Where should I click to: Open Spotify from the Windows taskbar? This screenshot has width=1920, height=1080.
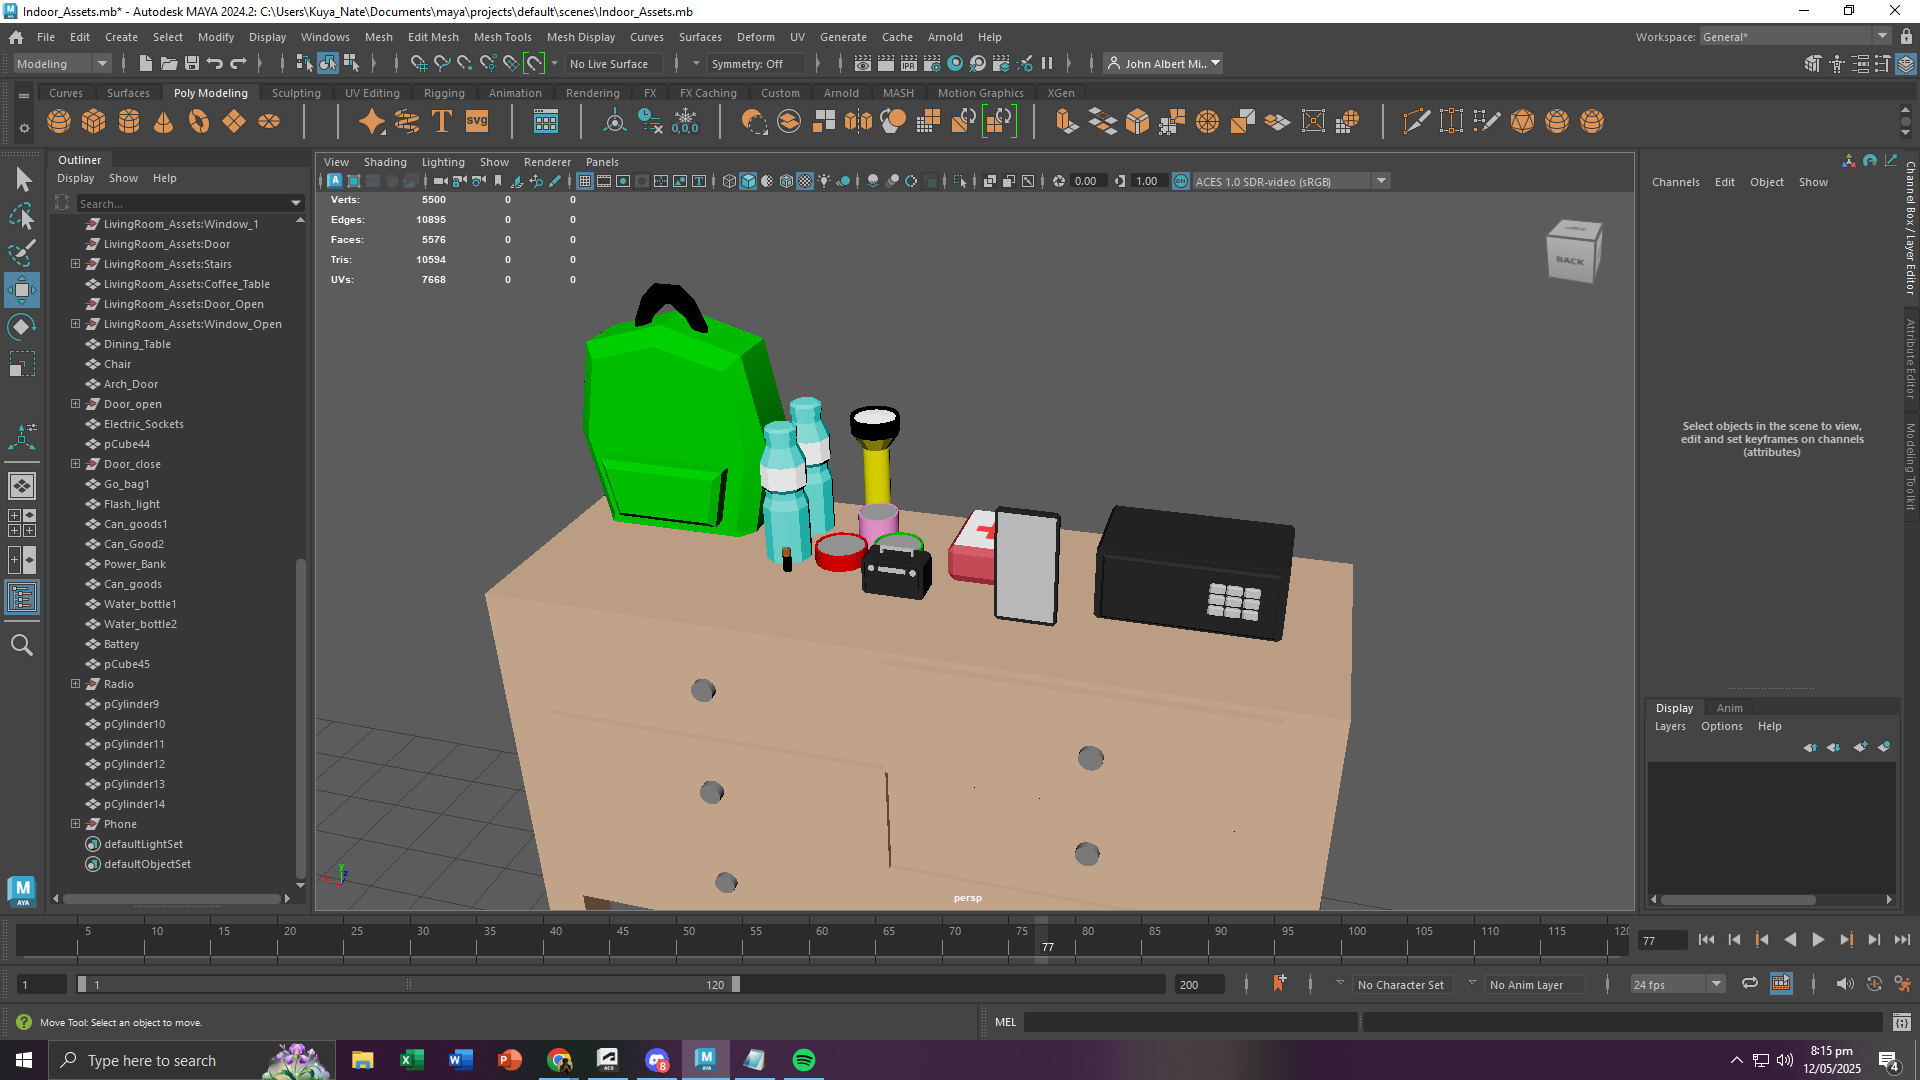tap(804, 1060)
